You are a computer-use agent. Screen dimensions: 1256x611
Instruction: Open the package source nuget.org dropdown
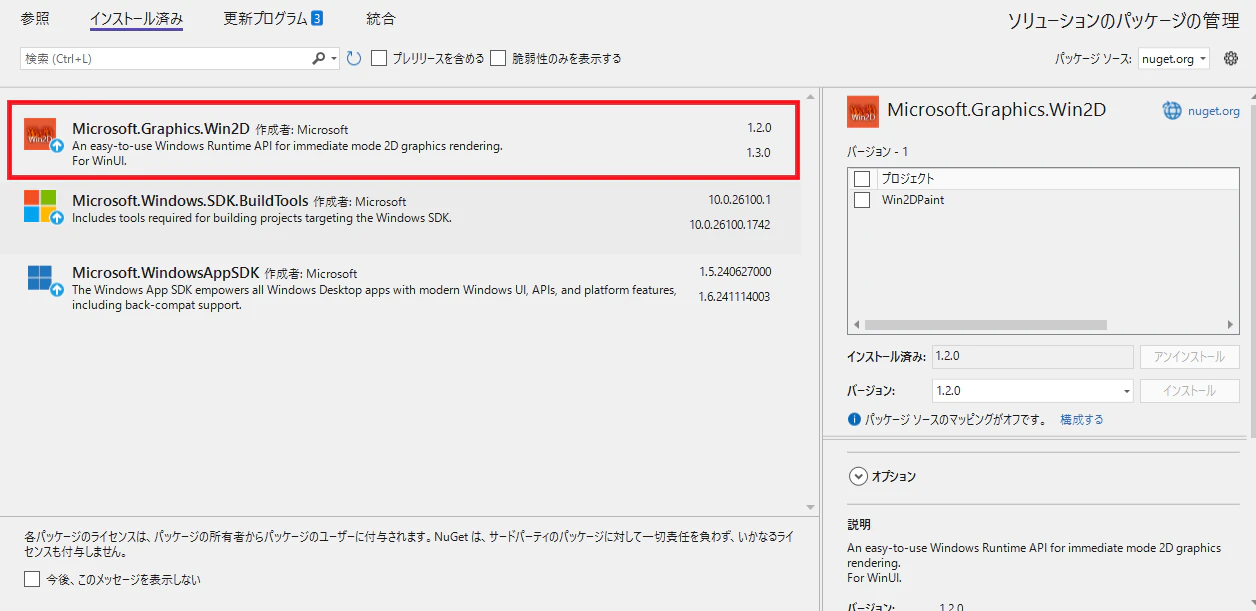1173,59
